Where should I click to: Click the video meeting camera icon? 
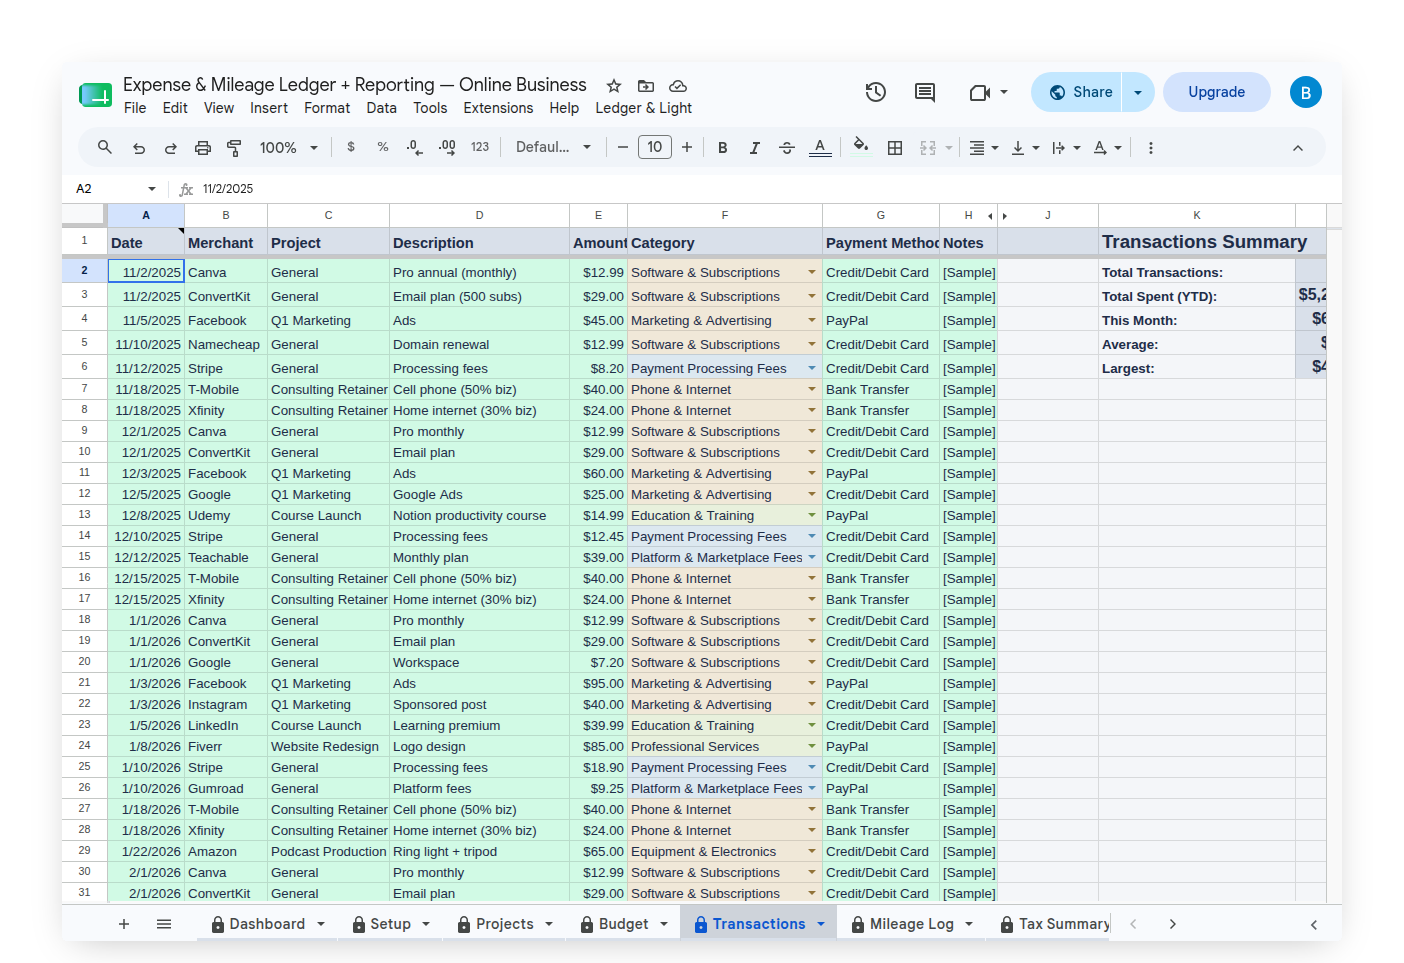pyautogui.click(x=979, y=92)
